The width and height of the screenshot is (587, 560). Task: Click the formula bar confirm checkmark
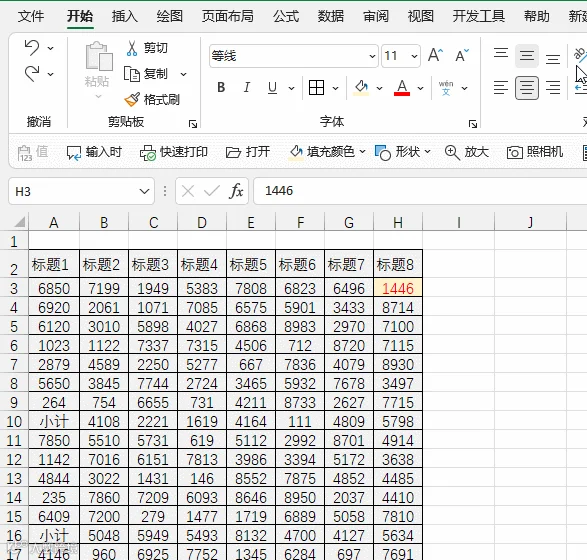212,191
